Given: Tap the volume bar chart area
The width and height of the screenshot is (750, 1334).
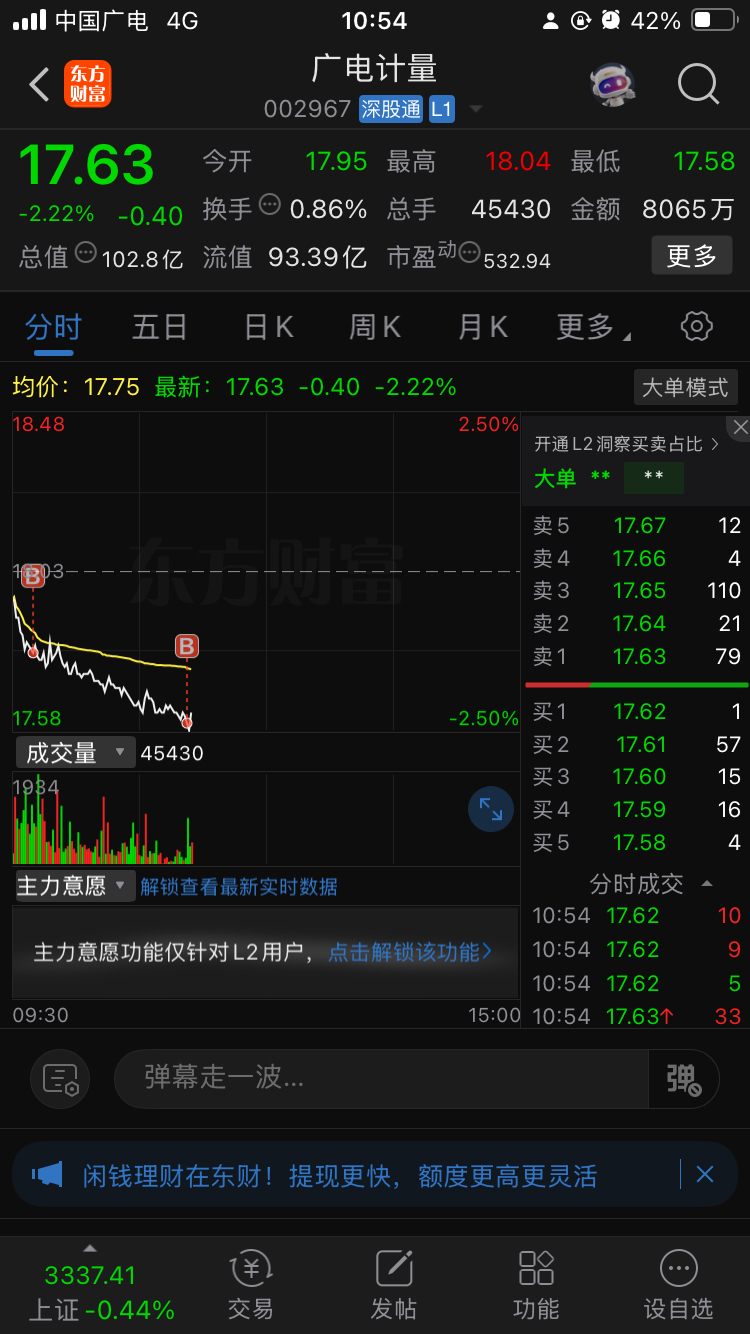Looking at the screenshot, I should coord(265,818).
